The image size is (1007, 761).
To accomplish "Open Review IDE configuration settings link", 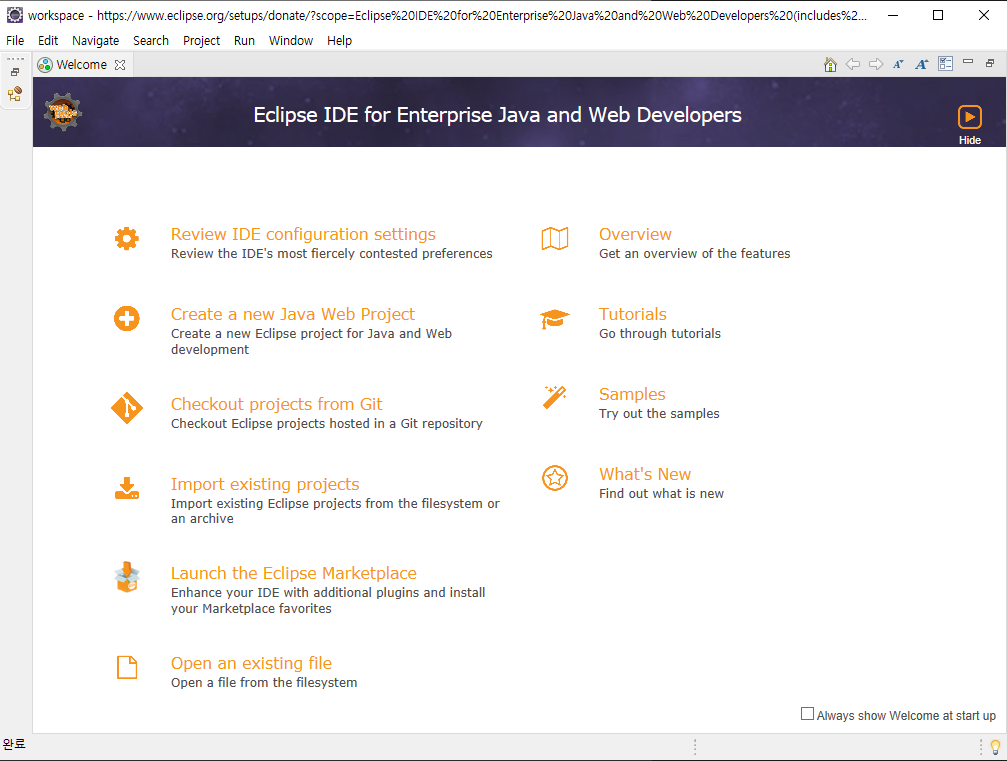I will pos(303,234).
